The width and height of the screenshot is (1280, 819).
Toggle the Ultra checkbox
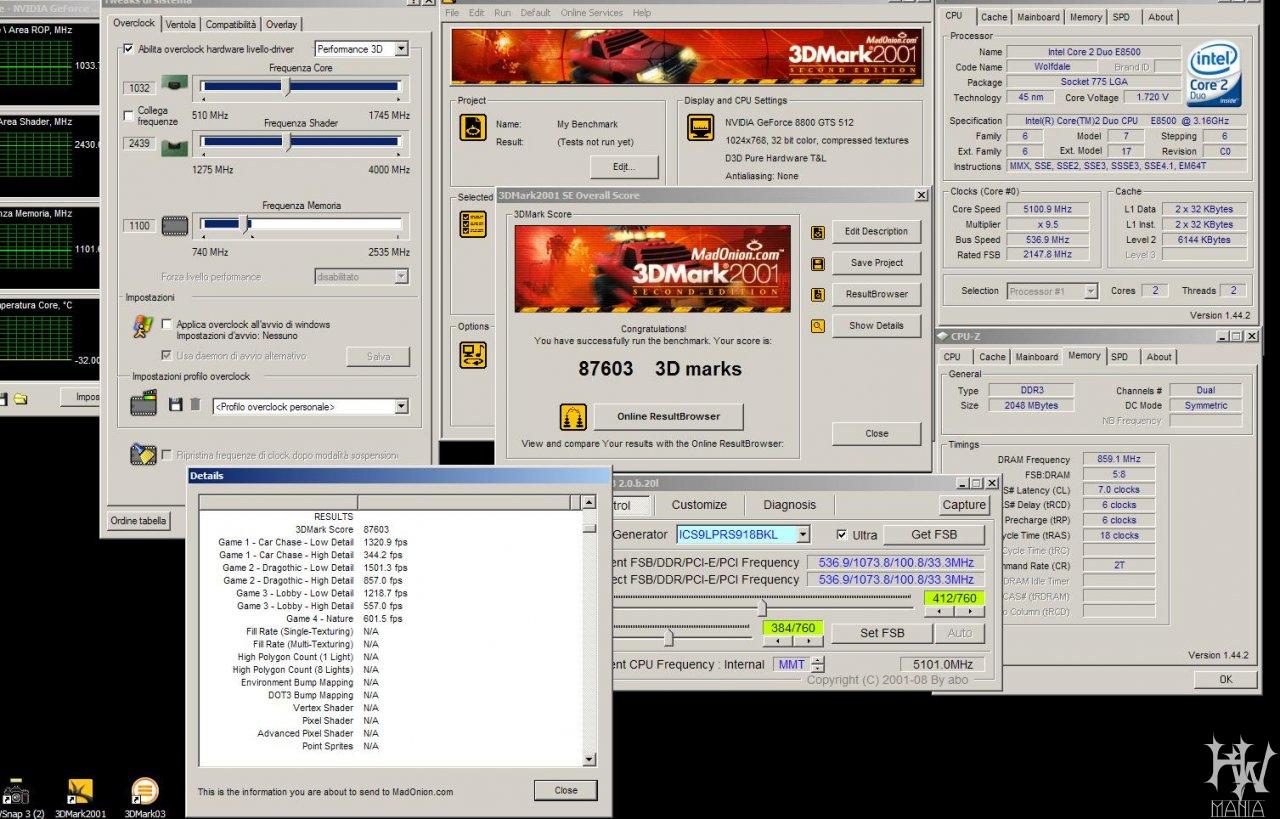(x=841, y=535)
